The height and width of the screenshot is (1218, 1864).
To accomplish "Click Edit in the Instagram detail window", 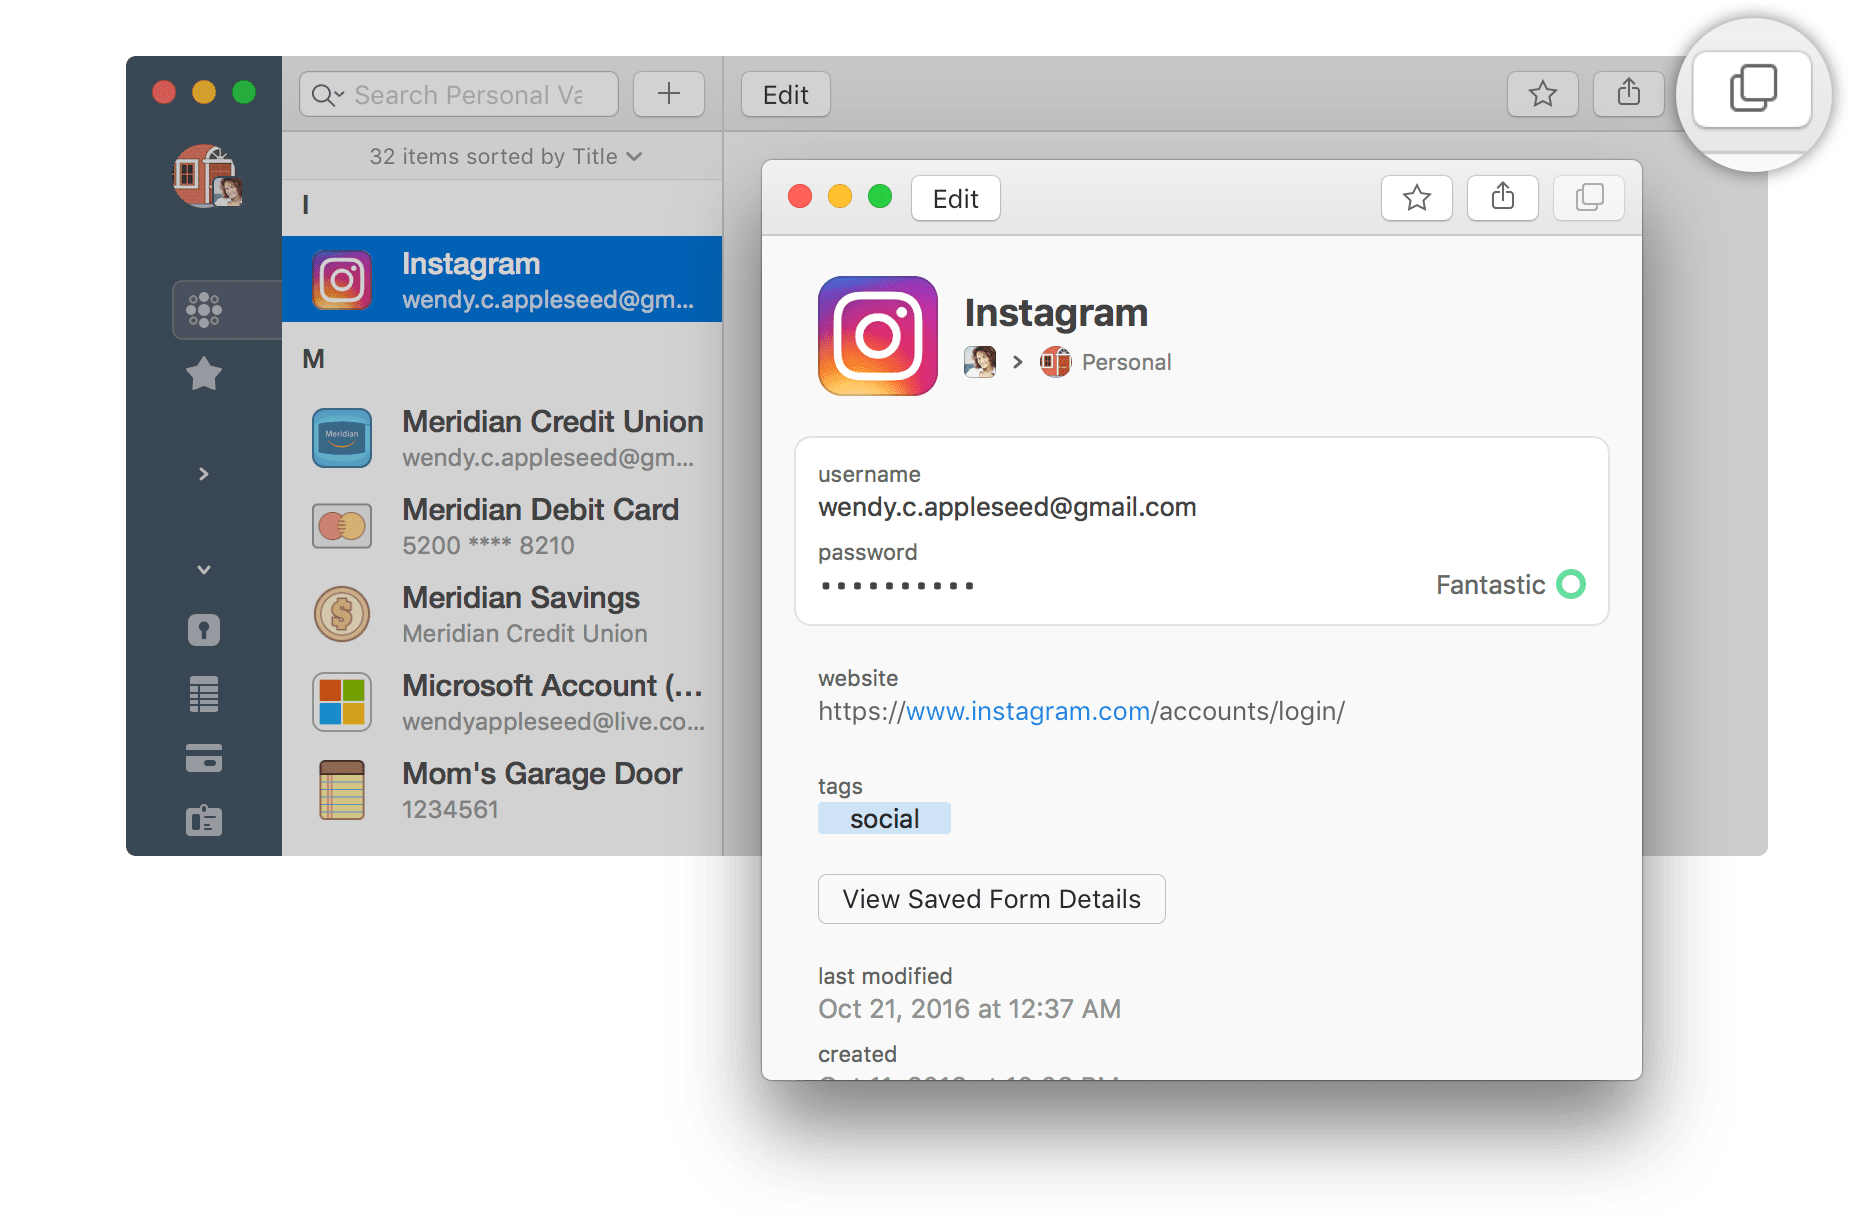I will [x=956, y=199].
